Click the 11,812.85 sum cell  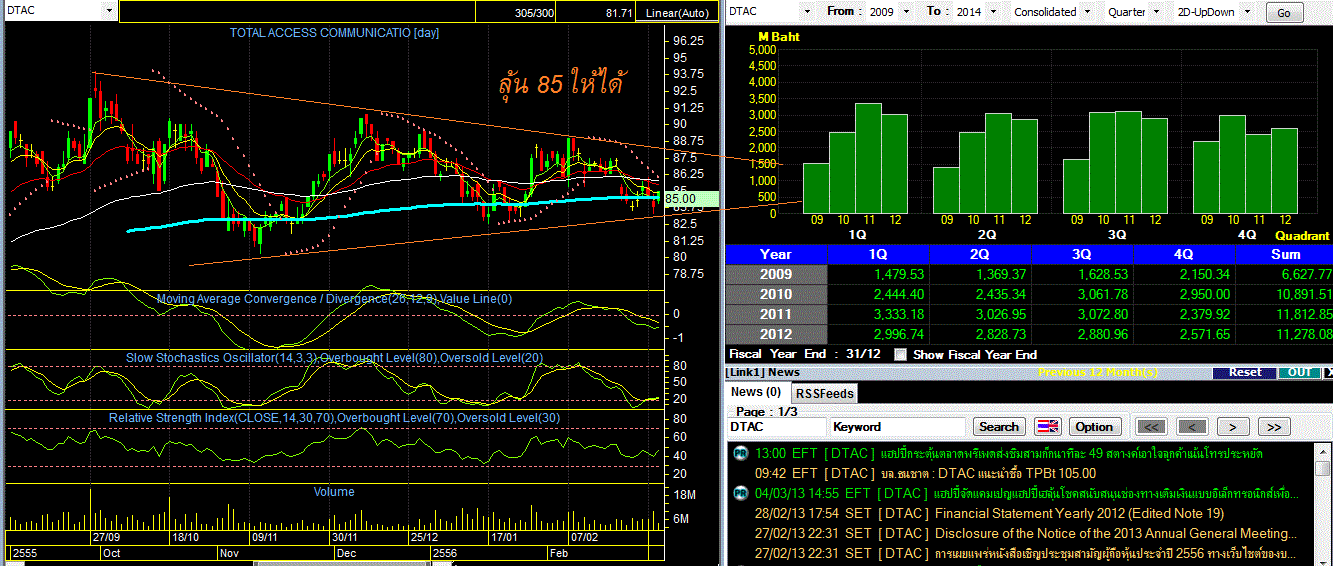point(1285,314)
